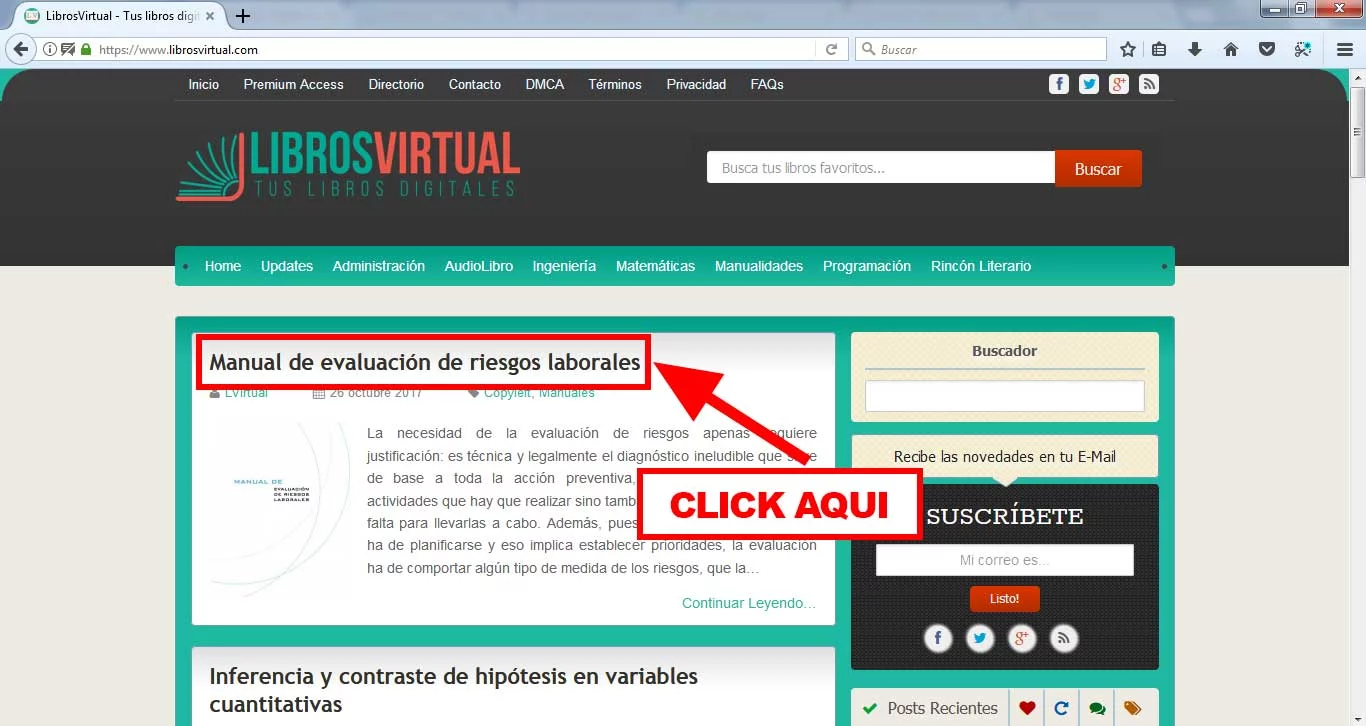Click RSS round icon under Suscríbete
Viewport: 1366px width, 726px height.
1064,638
